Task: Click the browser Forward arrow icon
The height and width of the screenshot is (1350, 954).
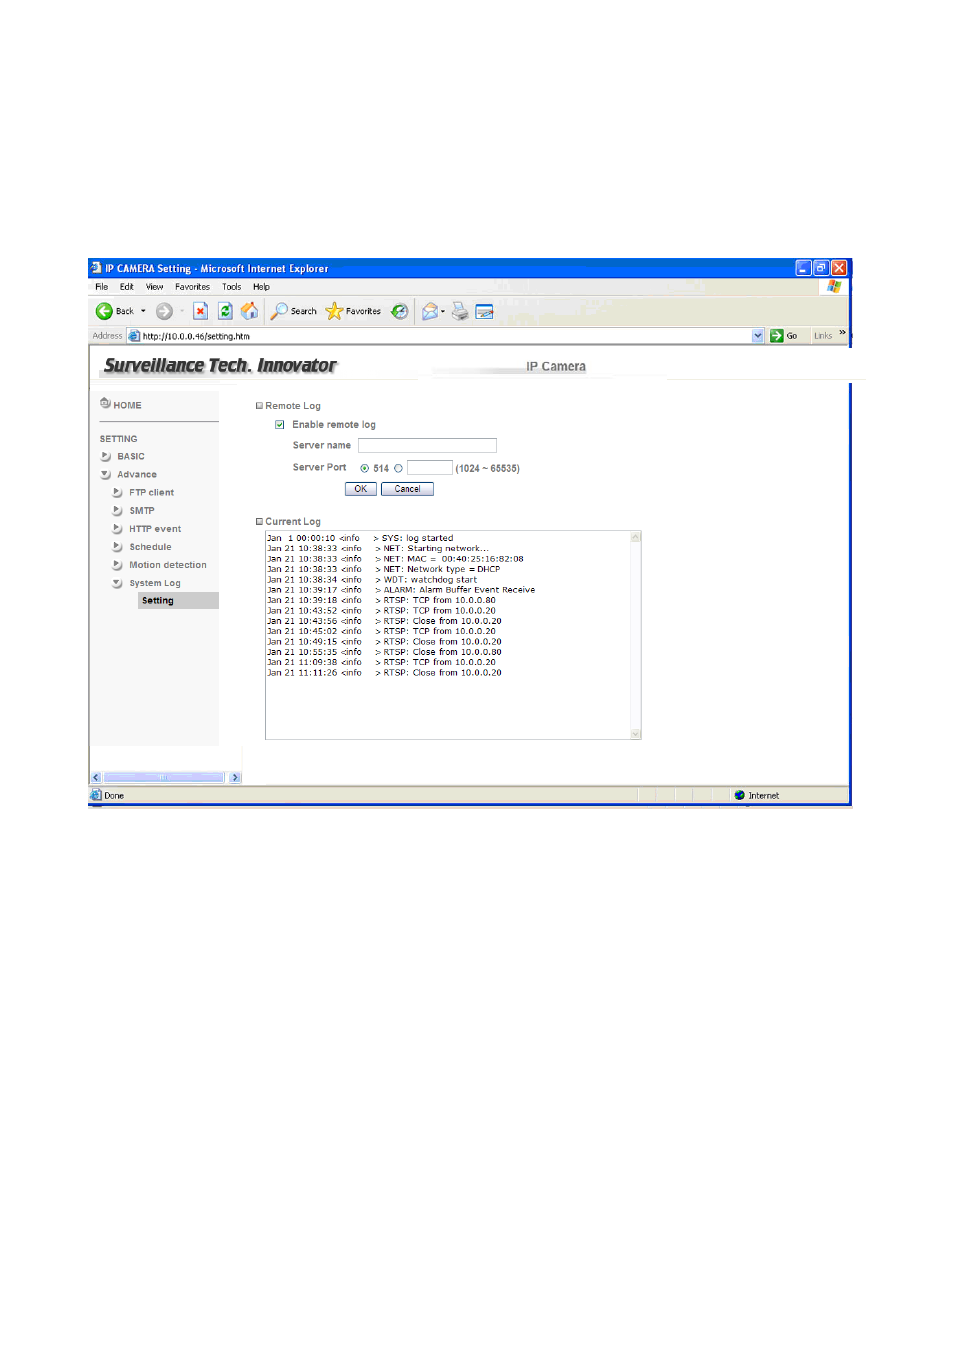Action: pyautogui.click(x=164, y=311)
